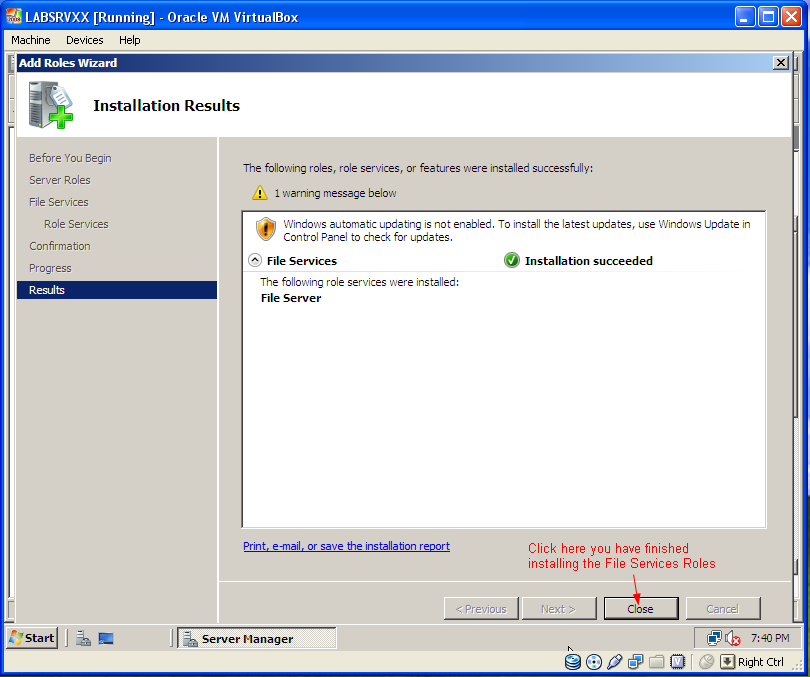Click the VirtualBox shared folders status icon

coord(657,662)
